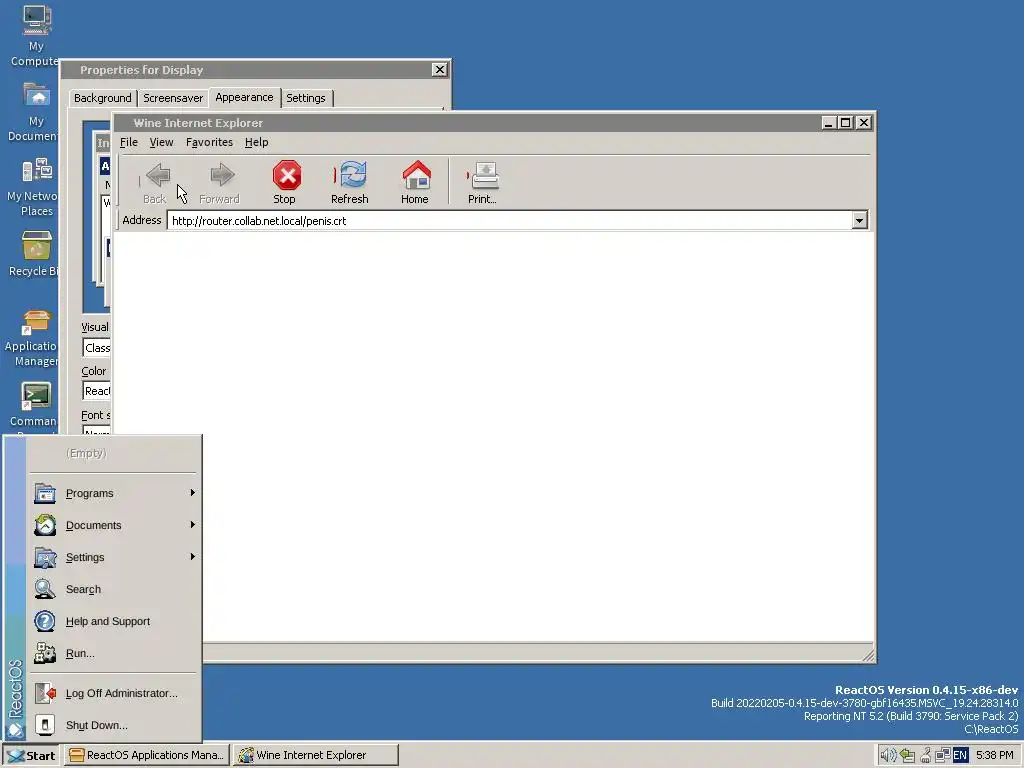Maximize the Wine Internet Explorer window

tap(846, 123)
